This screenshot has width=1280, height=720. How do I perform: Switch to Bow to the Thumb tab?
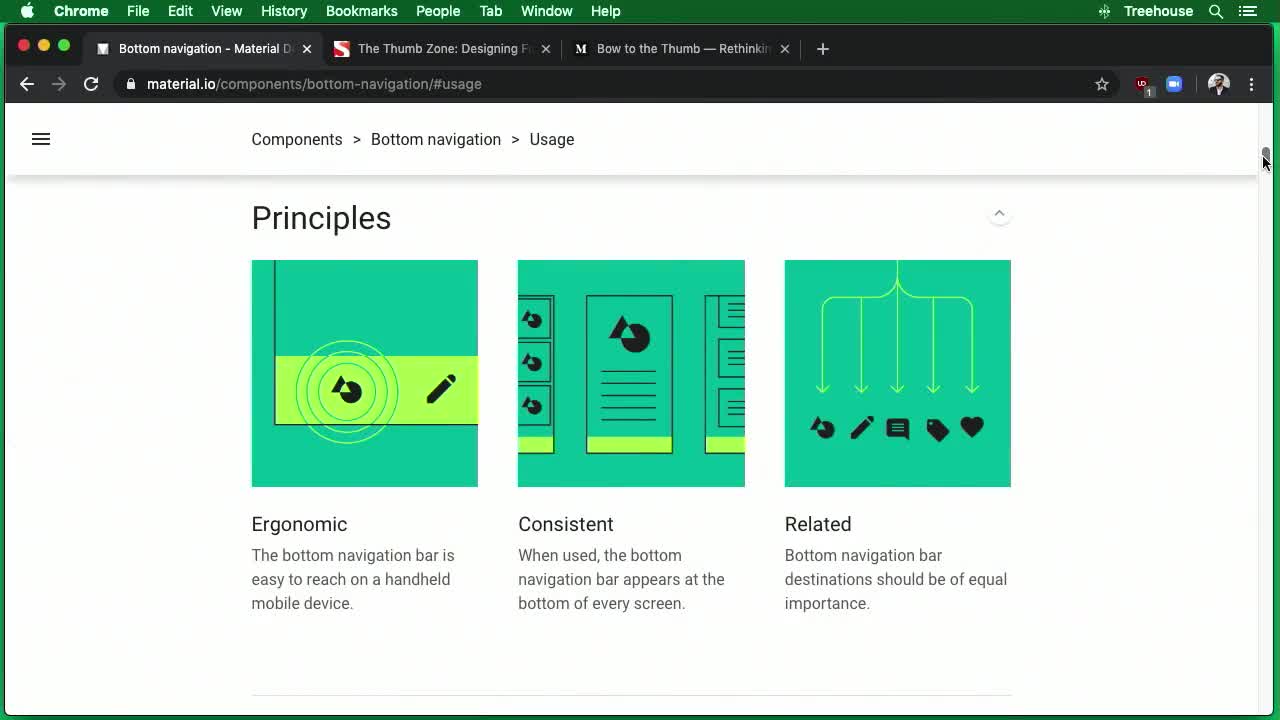pyautogui.click(x=683, y=48)
